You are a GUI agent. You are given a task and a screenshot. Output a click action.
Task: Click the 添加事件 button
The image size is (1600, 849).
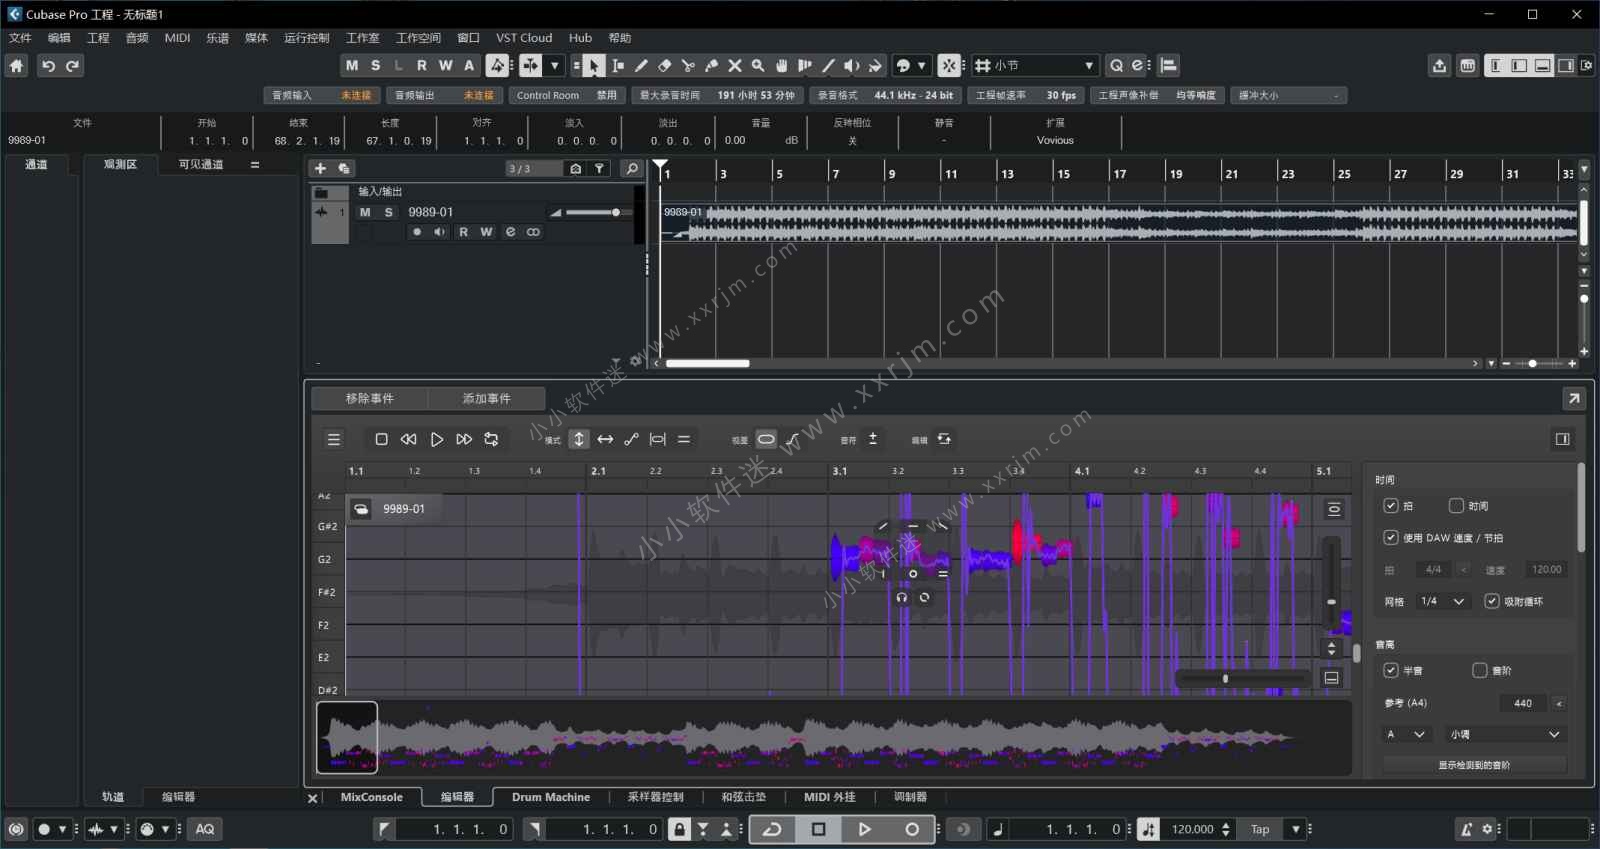[487, 398]
